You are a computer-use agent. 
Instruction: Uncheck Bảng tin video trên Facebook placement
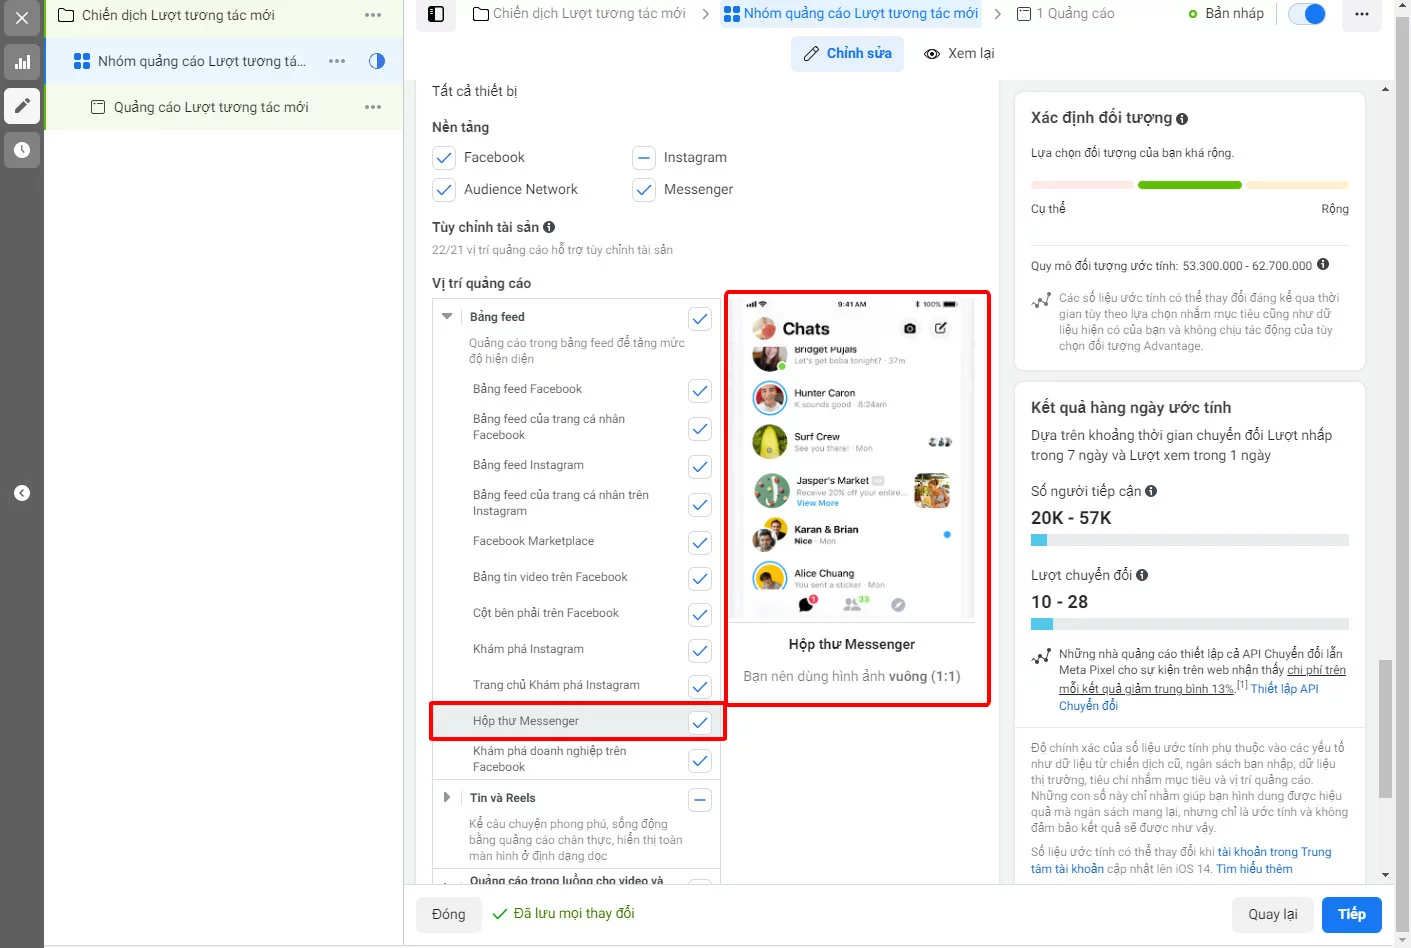coord(700,579)
